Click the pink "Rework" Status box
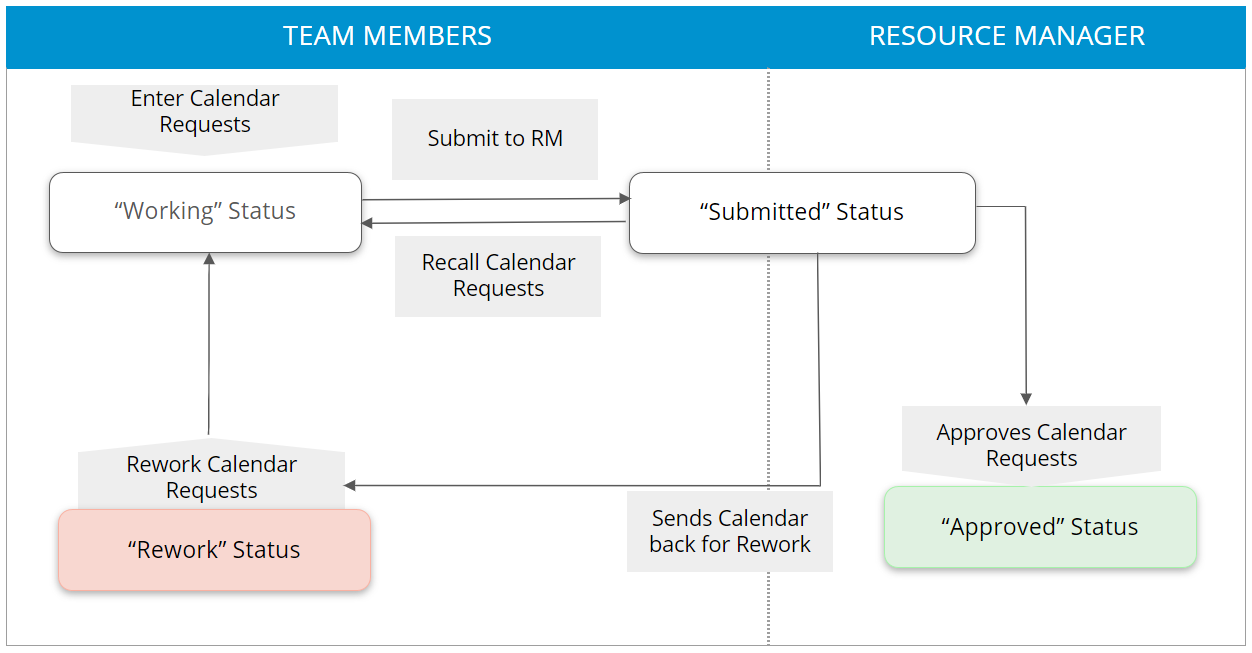1252x653 pixels. coord(214,550)
